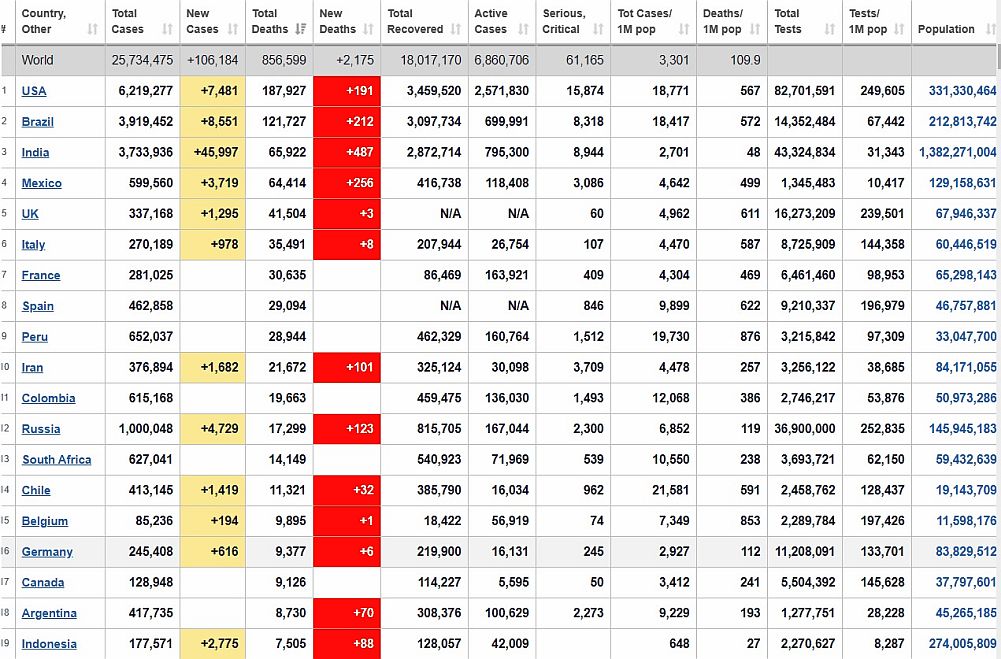The width and height of the screenshot is (1001, 659).
Task: Click the Total Tests column header label
Action: pyautogui.click(x=788, y=21)
